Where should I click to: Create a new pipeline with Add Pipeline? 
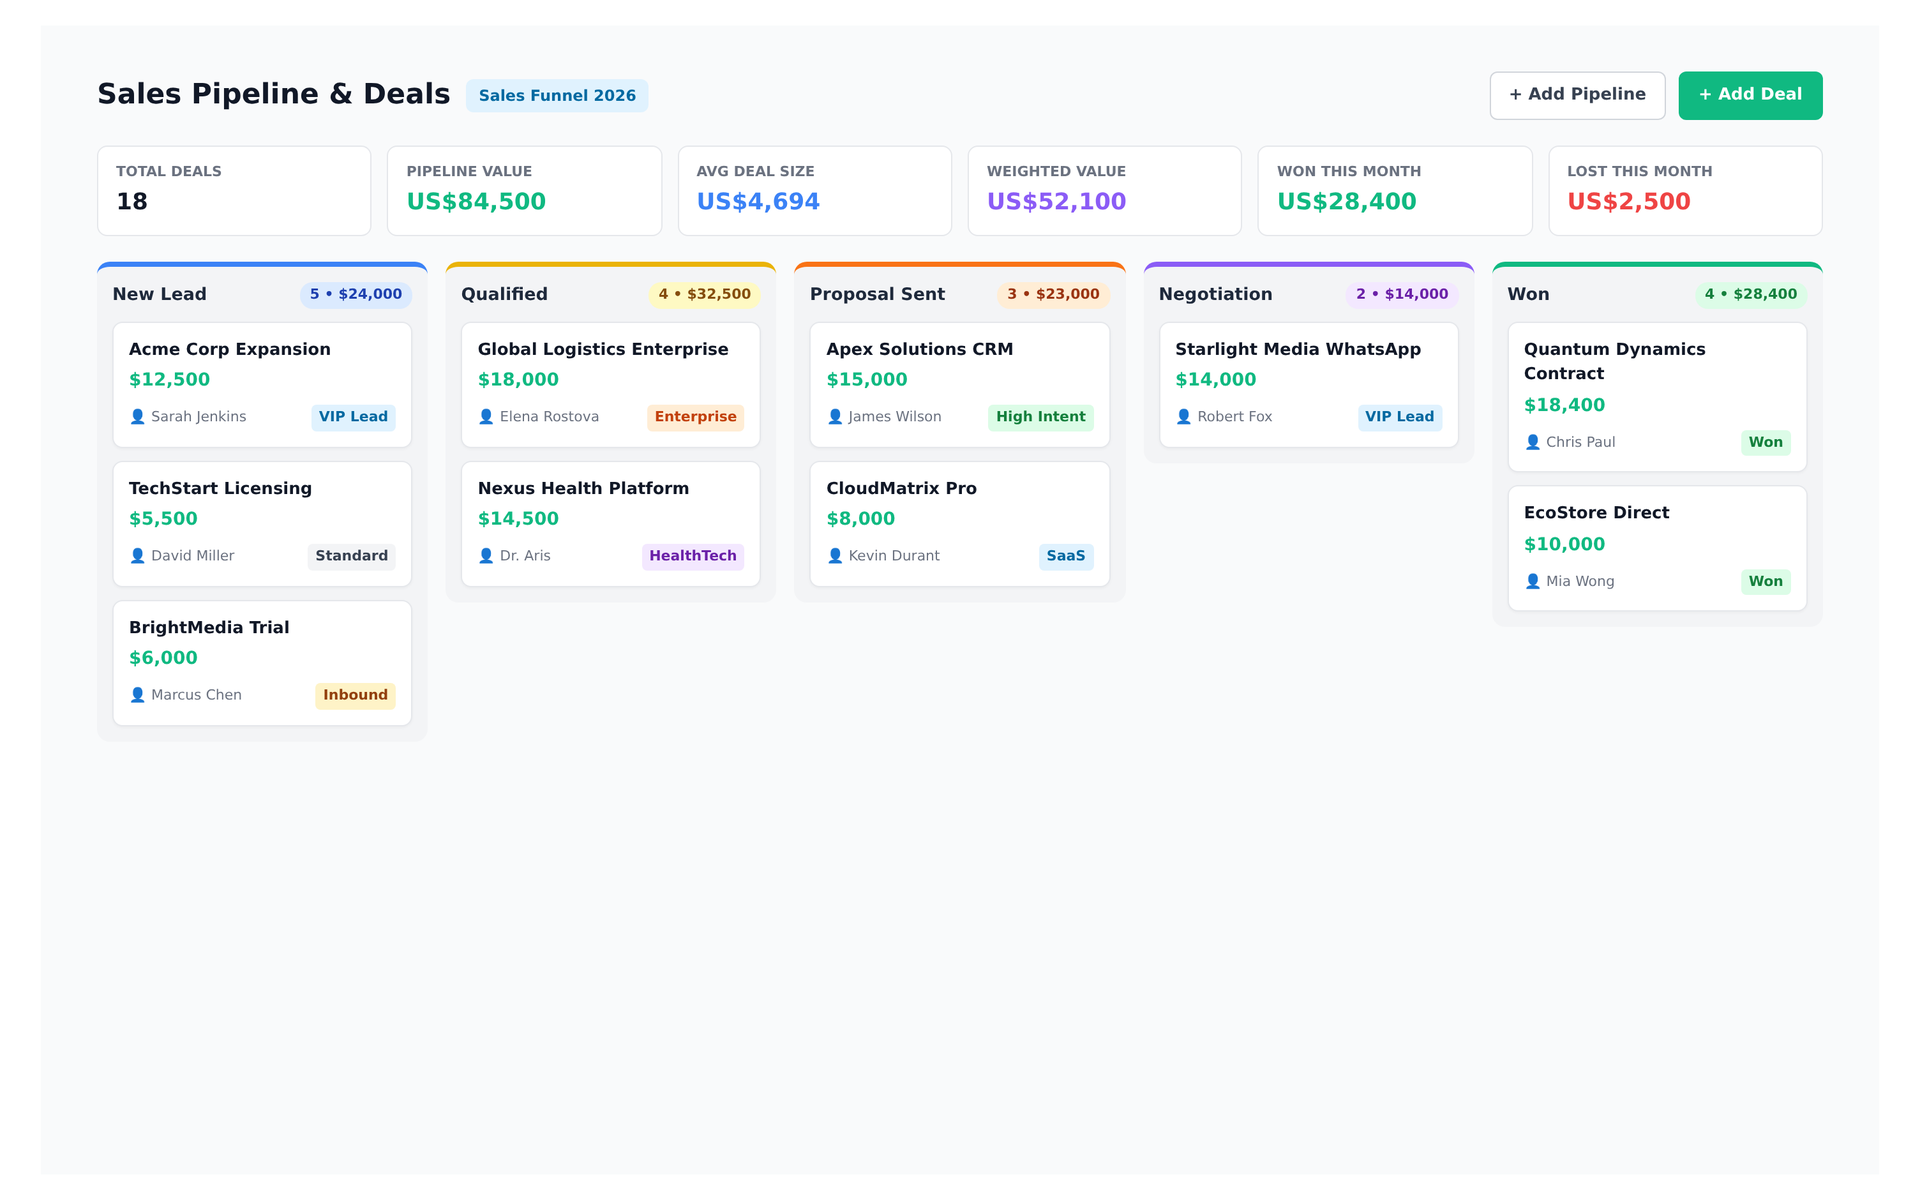[x=1577, y=95]
